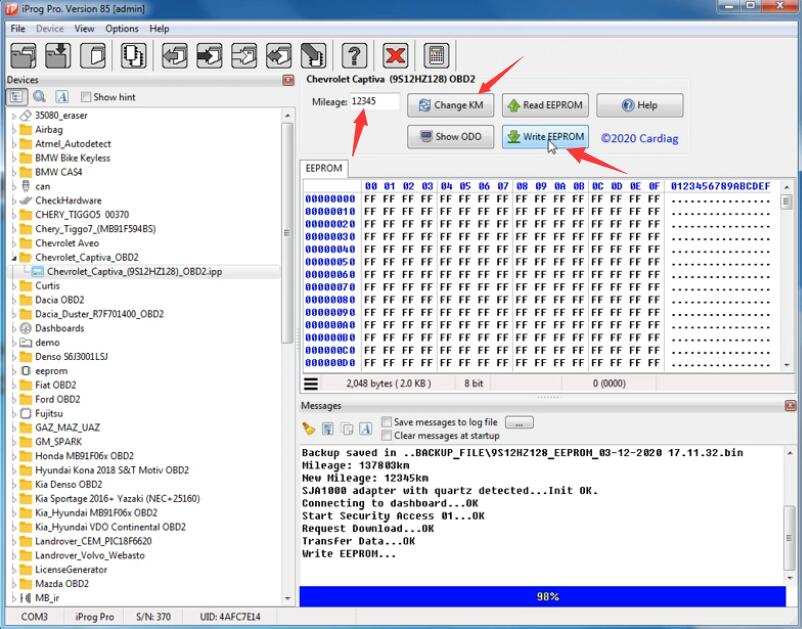Close the Devices panel with its red X
This screenshot has width=802, height=629.
pyautogui.click(x=288, y=80)
